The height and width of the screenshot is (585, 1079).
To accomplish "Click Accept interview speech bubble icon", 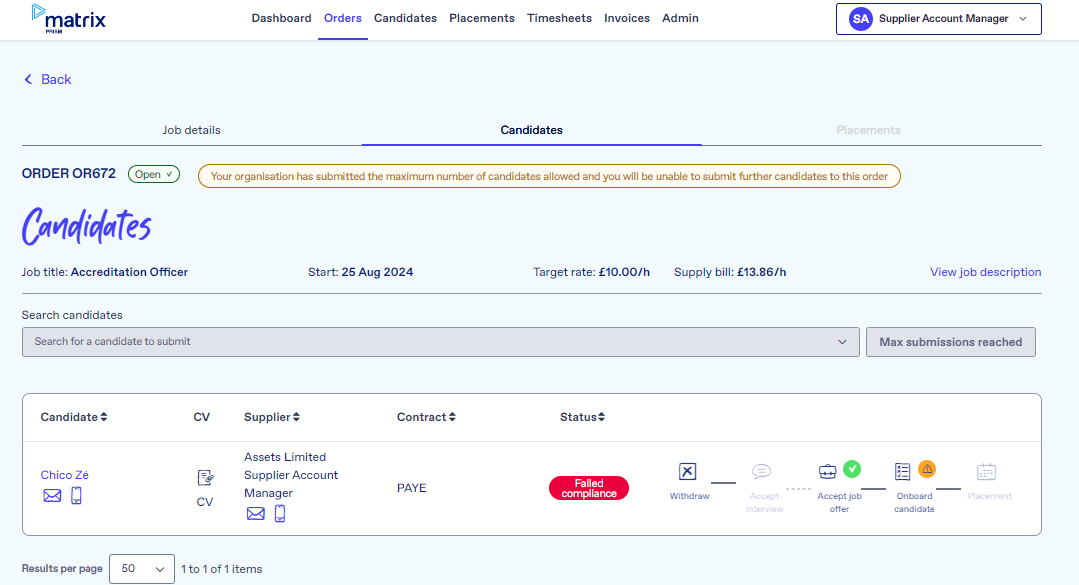I will pos(761,471).
